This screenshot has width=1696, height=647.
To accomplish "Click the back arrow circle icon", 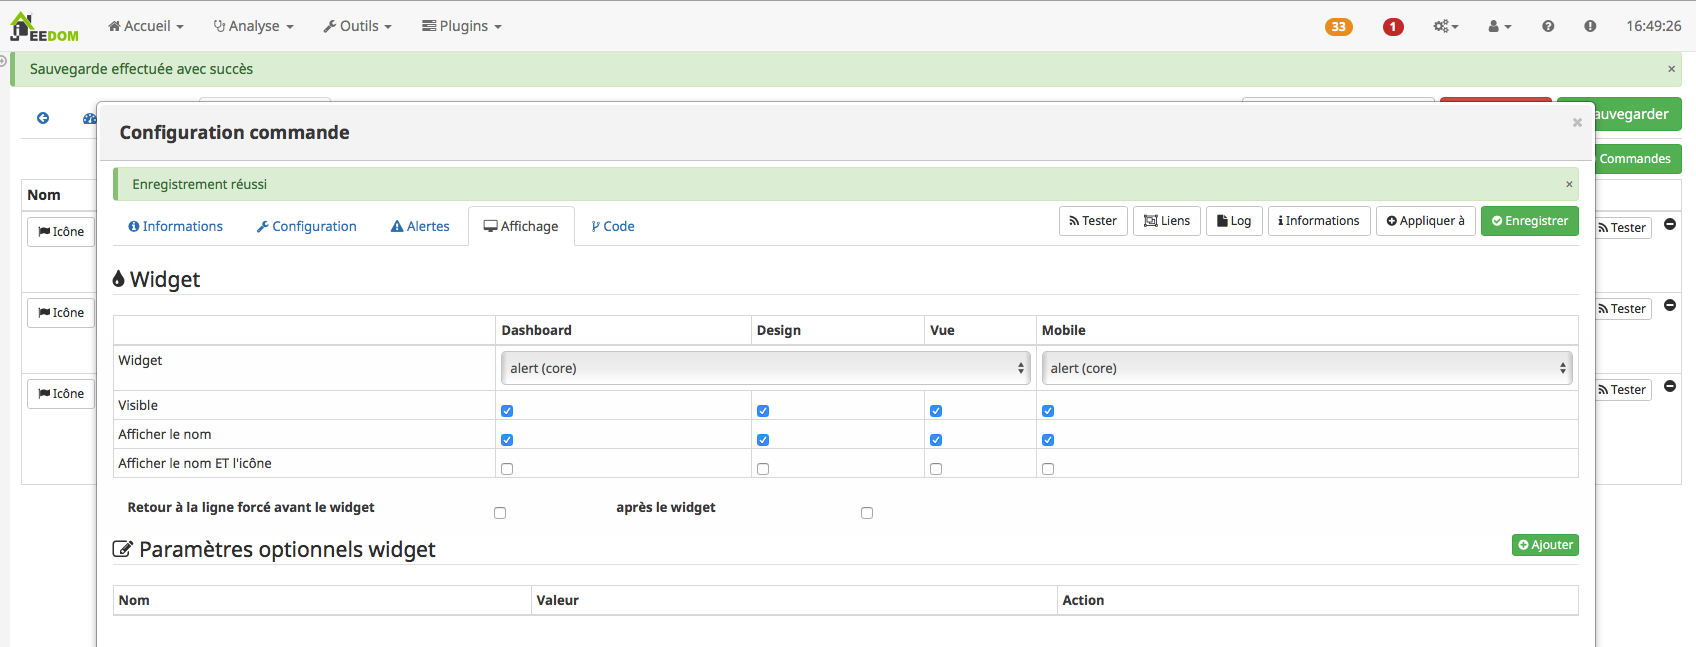I will pyautogui.click(x=43, y=118).
